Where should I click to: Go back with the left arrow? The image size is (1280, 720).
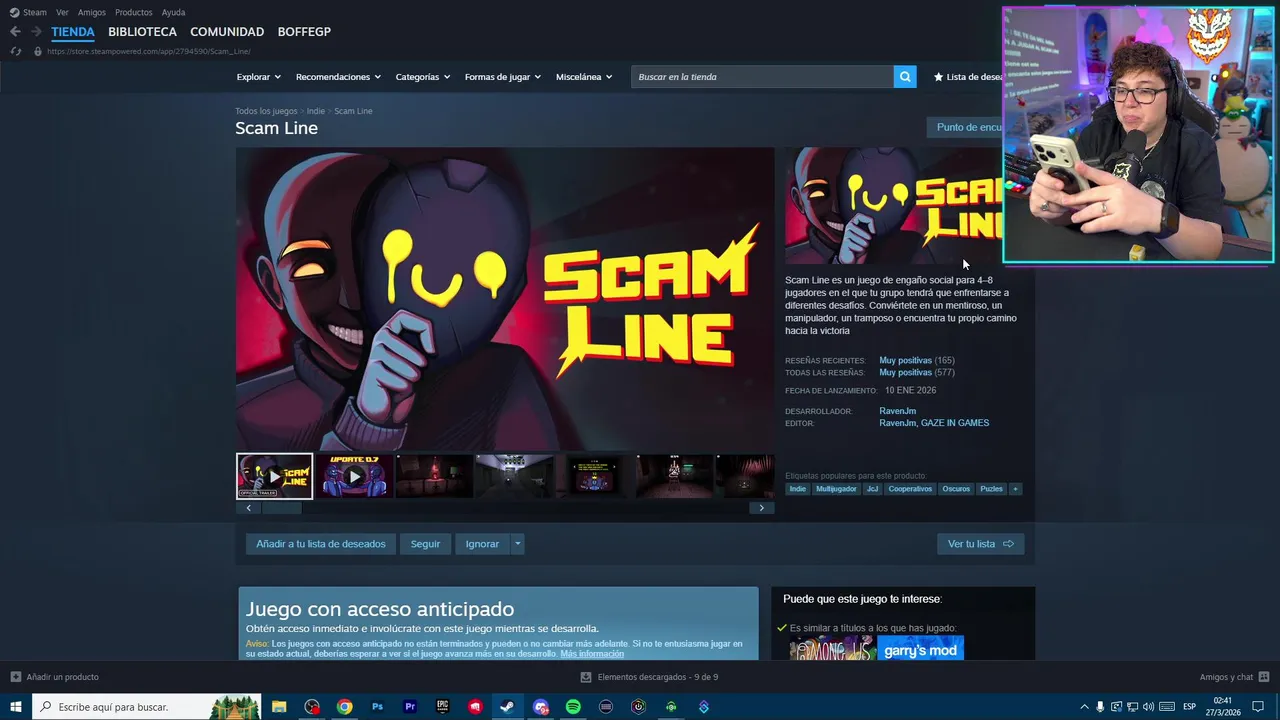point(15,32)
